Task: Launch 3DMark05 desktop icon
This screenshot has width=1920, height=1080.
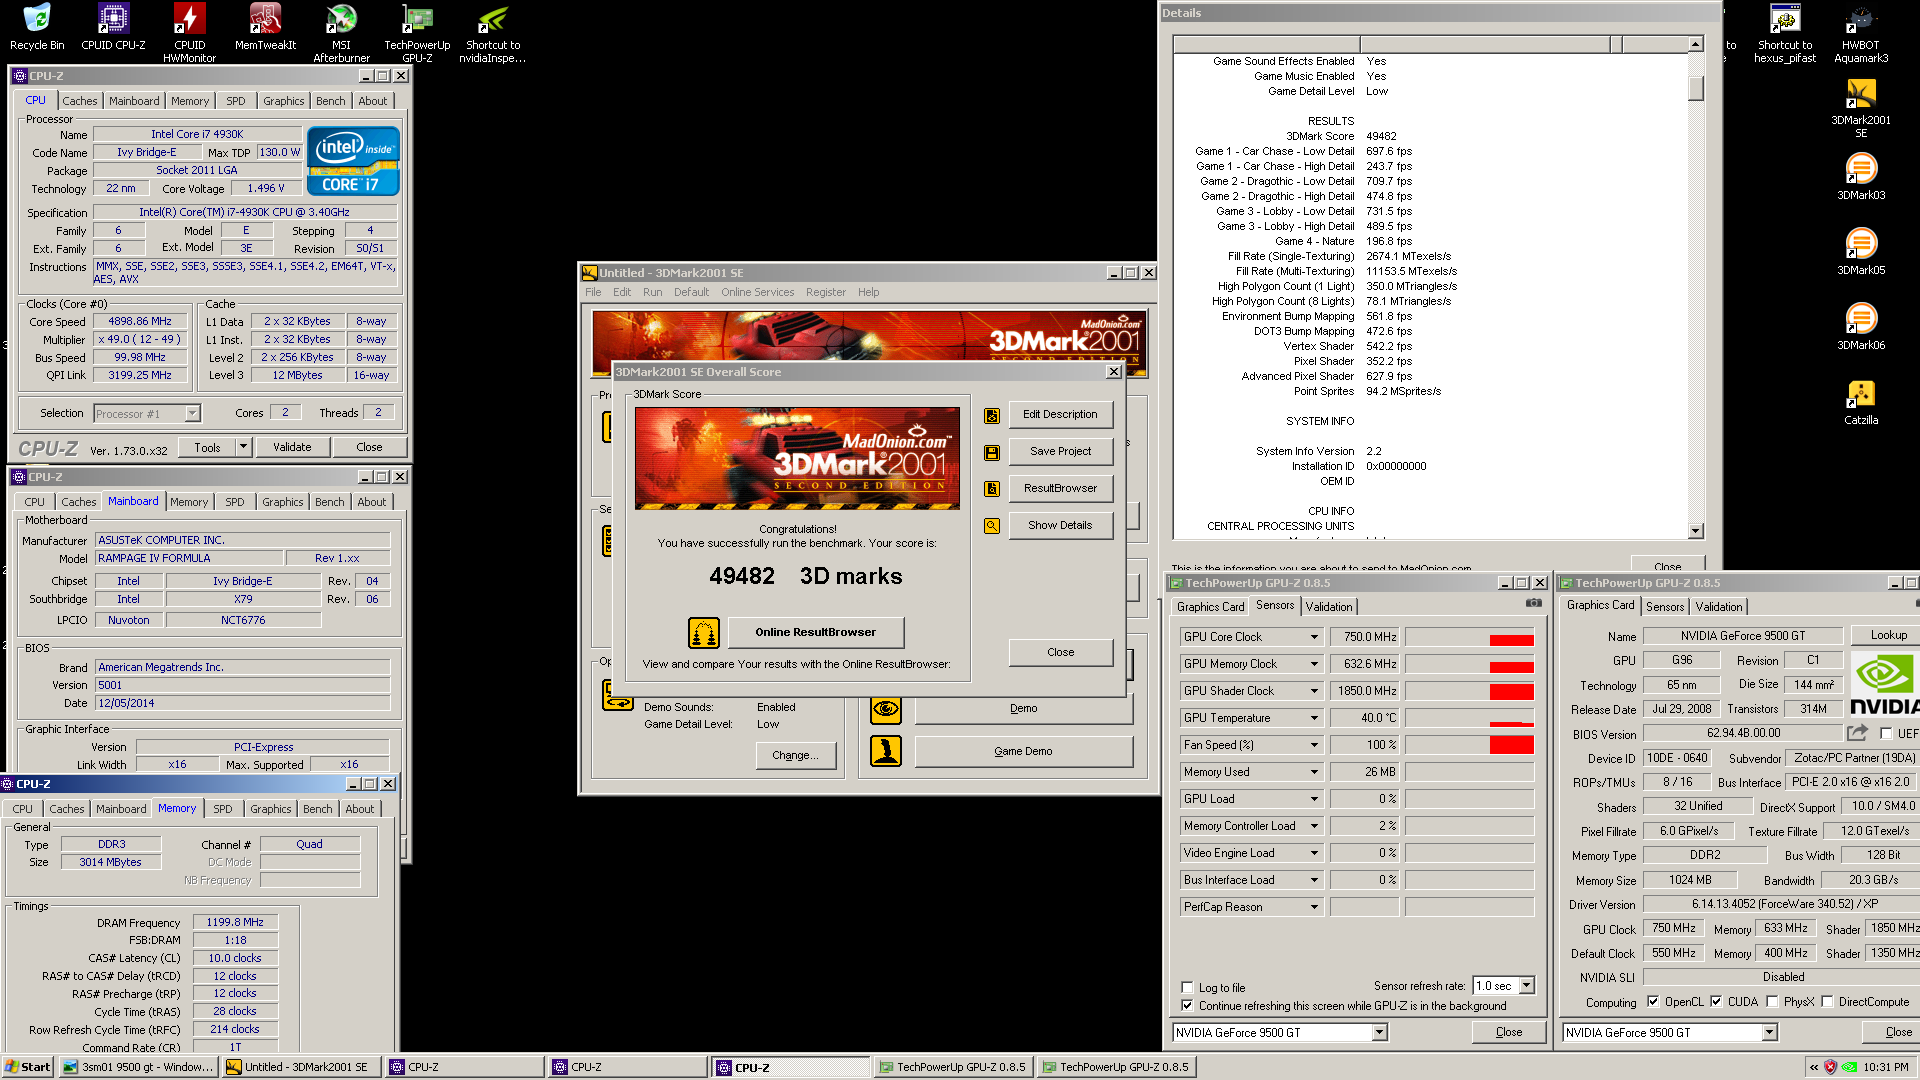Action: point(1861,252)
